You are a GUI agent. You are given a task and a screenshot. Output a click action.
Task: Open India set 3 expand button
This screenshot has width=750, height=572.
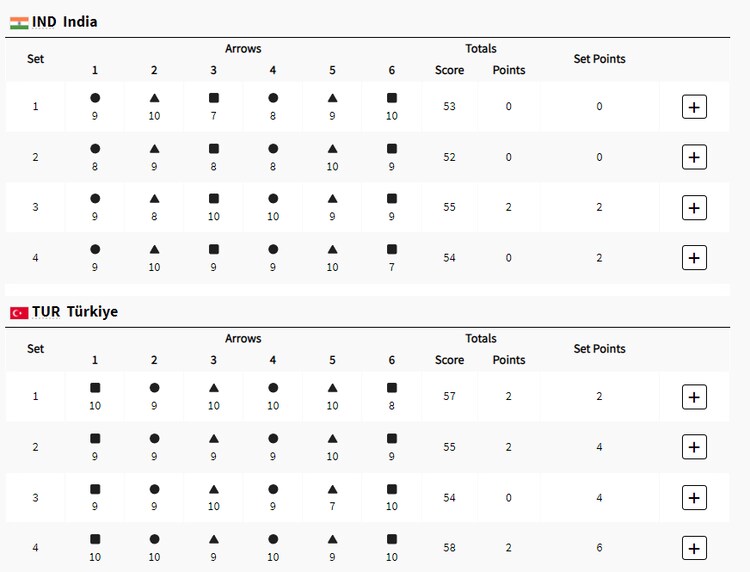pos(694,207)
